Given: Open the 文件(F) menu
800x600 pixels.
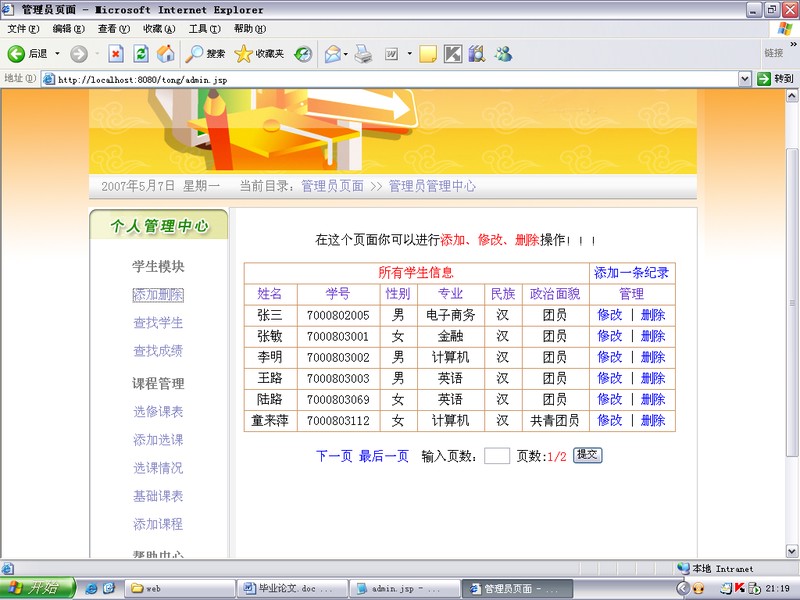Looking at the screenshot, I should (23, 29).
